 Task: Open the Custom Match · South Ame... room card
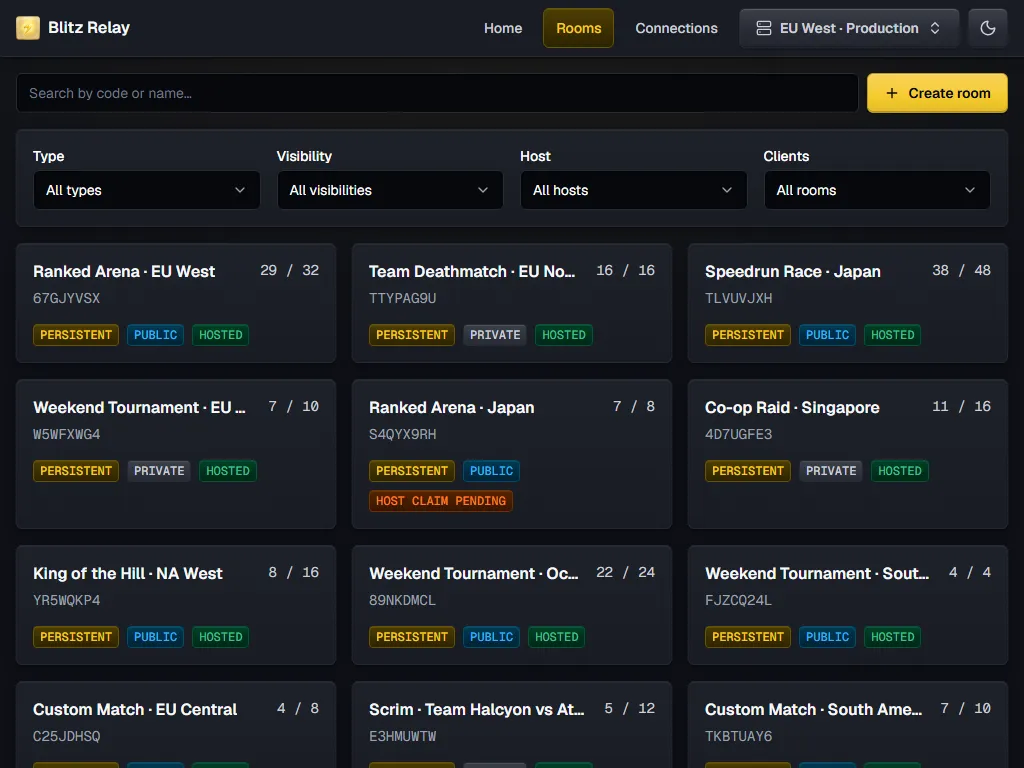847,725
